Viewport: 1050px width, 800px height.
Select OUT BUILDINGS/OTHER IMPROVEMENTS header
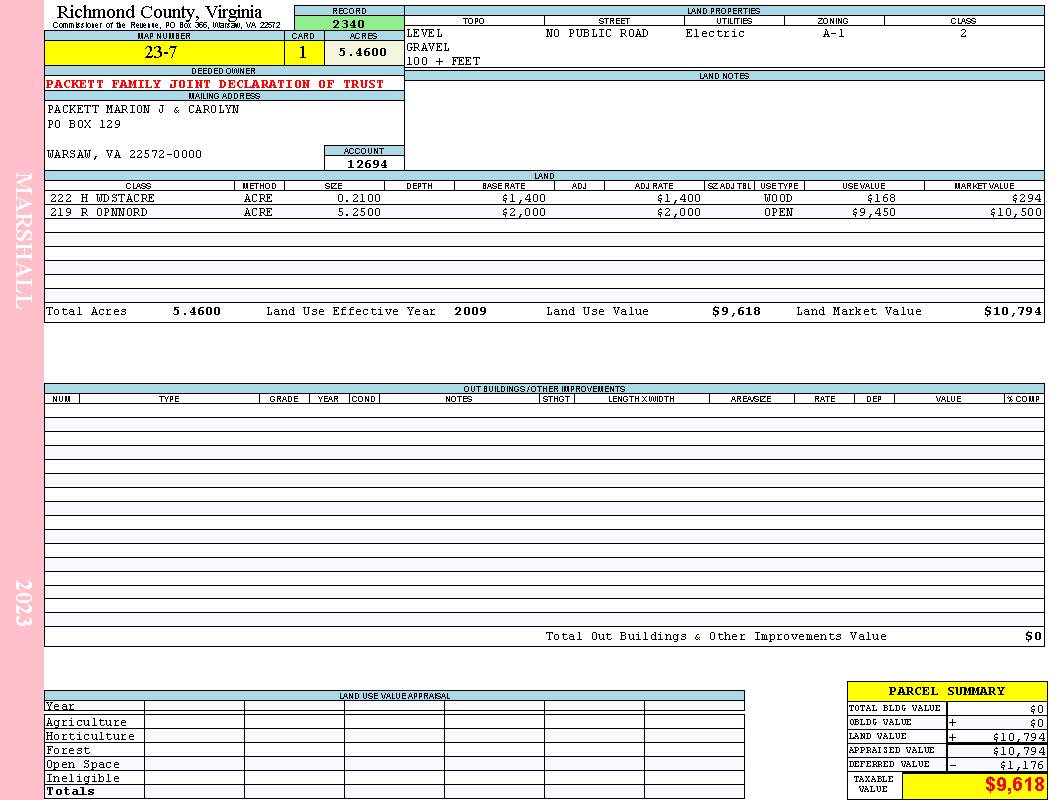(x=544, y=388)
